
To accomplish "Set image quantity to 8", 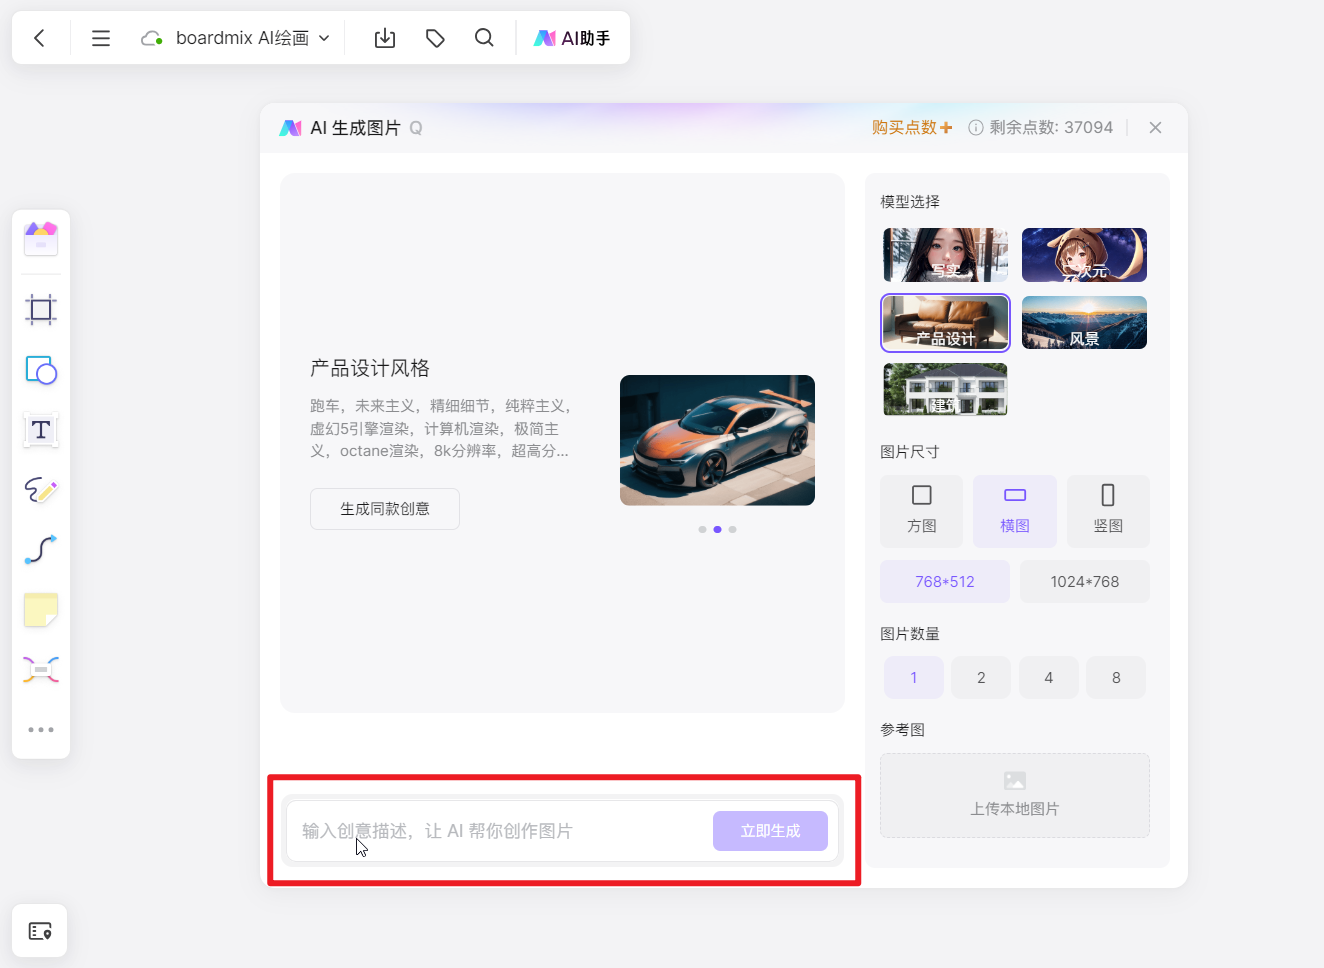I will (x=1116, y=678).
